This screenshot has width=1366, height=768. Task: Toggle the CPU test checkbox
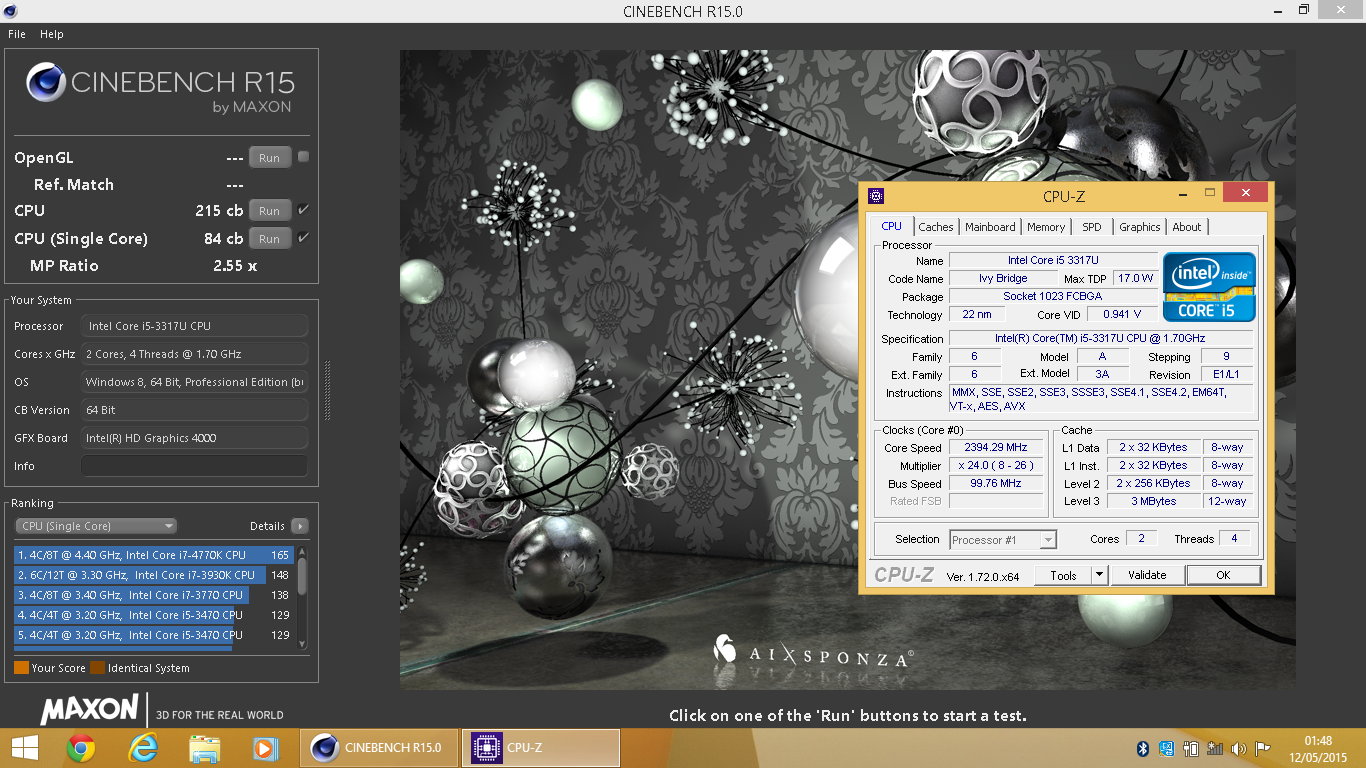point(303,210)
